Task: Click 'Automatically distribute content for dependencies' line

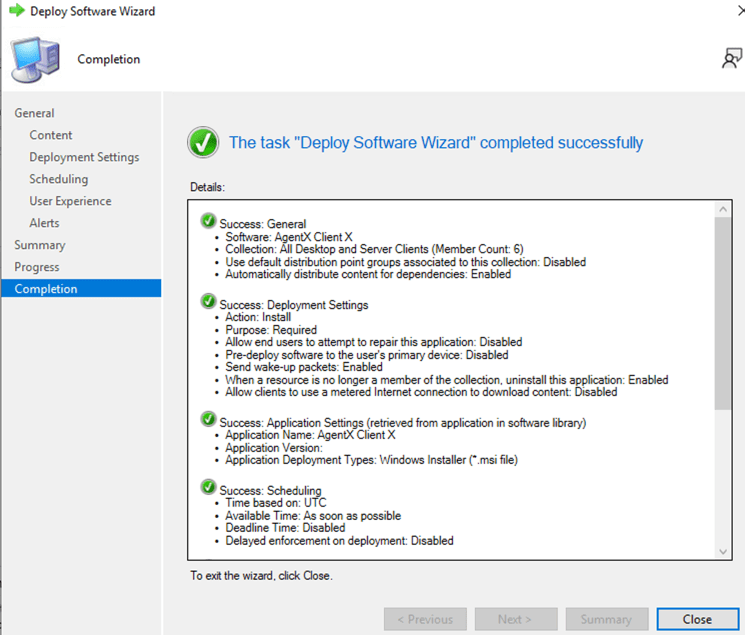Action: click(x=368, y=274)
